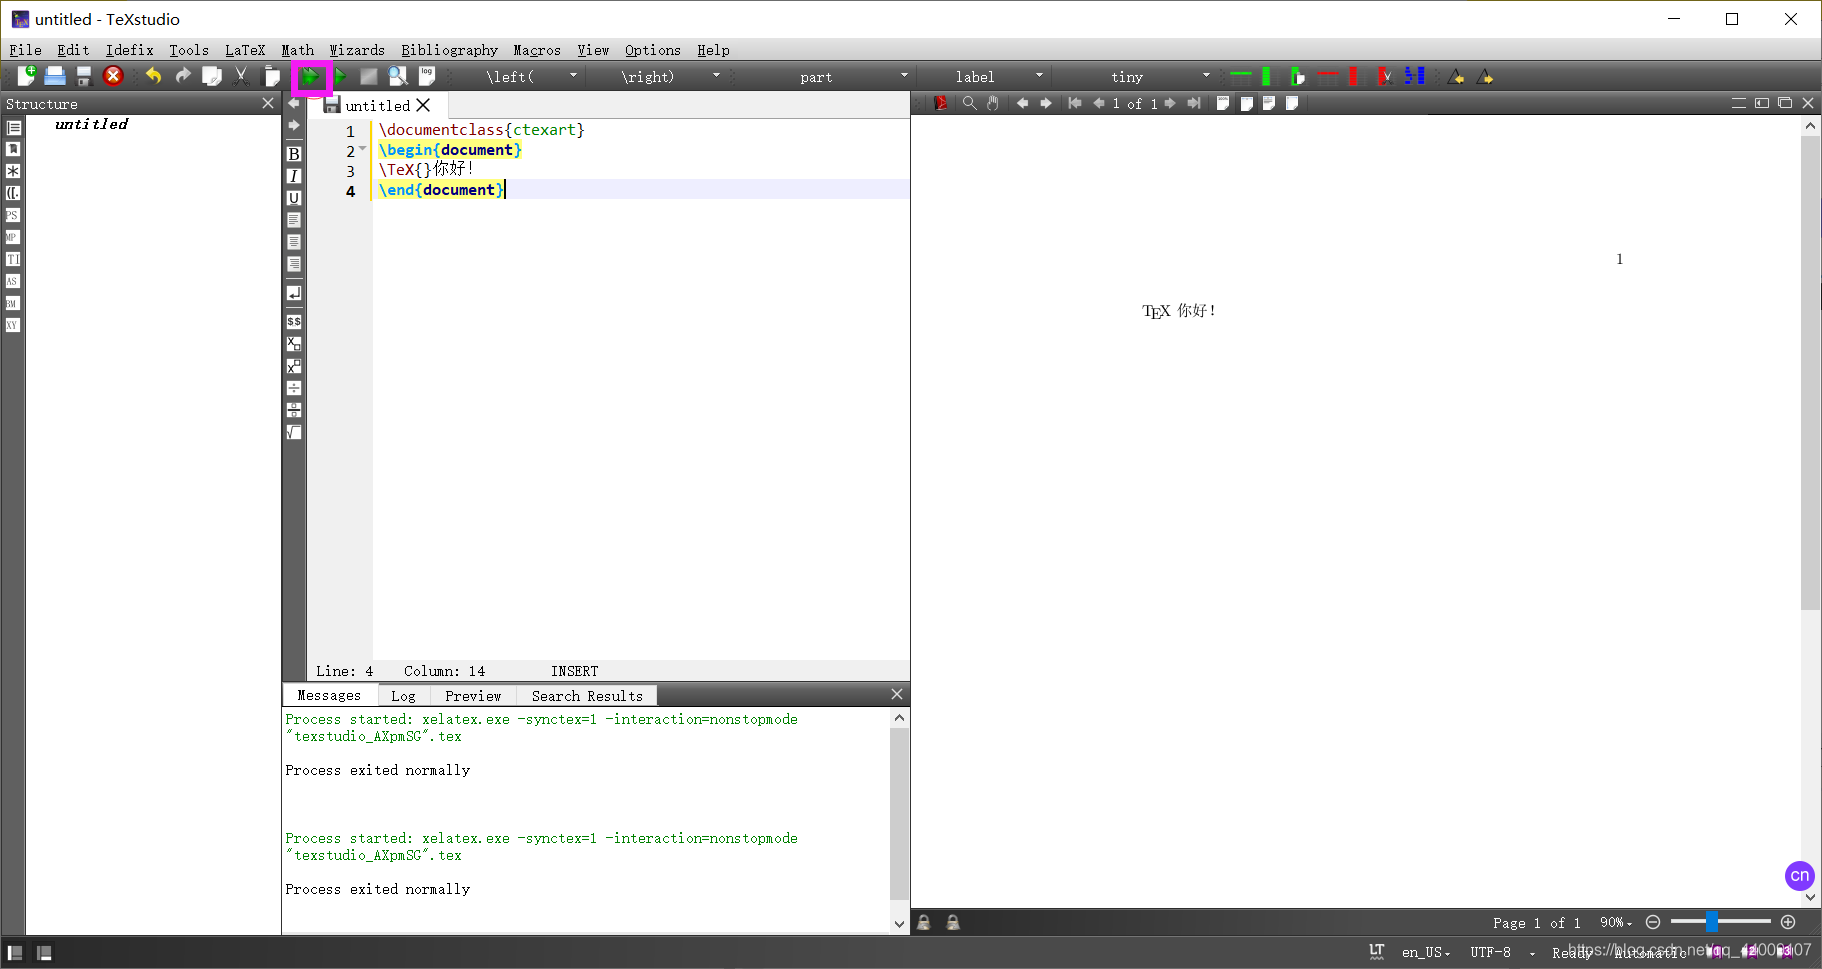Adjust the PDF zoom slider handle
The image size is (1822, 969).
click(1712, 922)
